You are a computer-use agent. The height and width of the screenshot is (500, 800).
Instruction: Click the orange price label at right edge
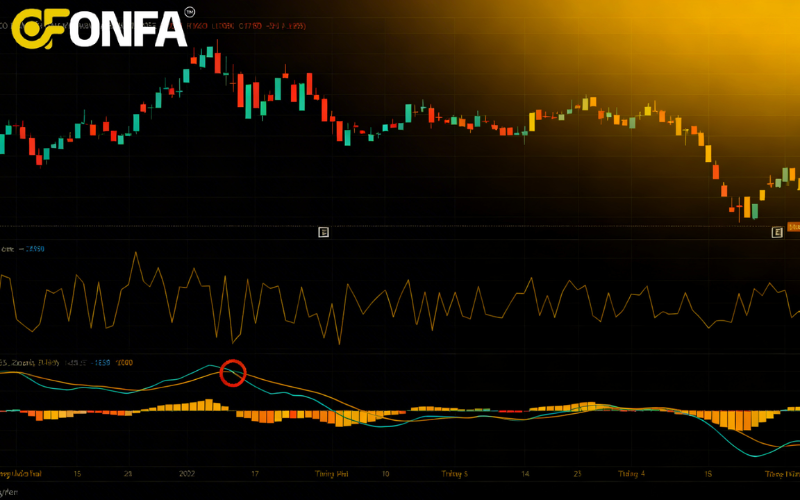(793, 227)
